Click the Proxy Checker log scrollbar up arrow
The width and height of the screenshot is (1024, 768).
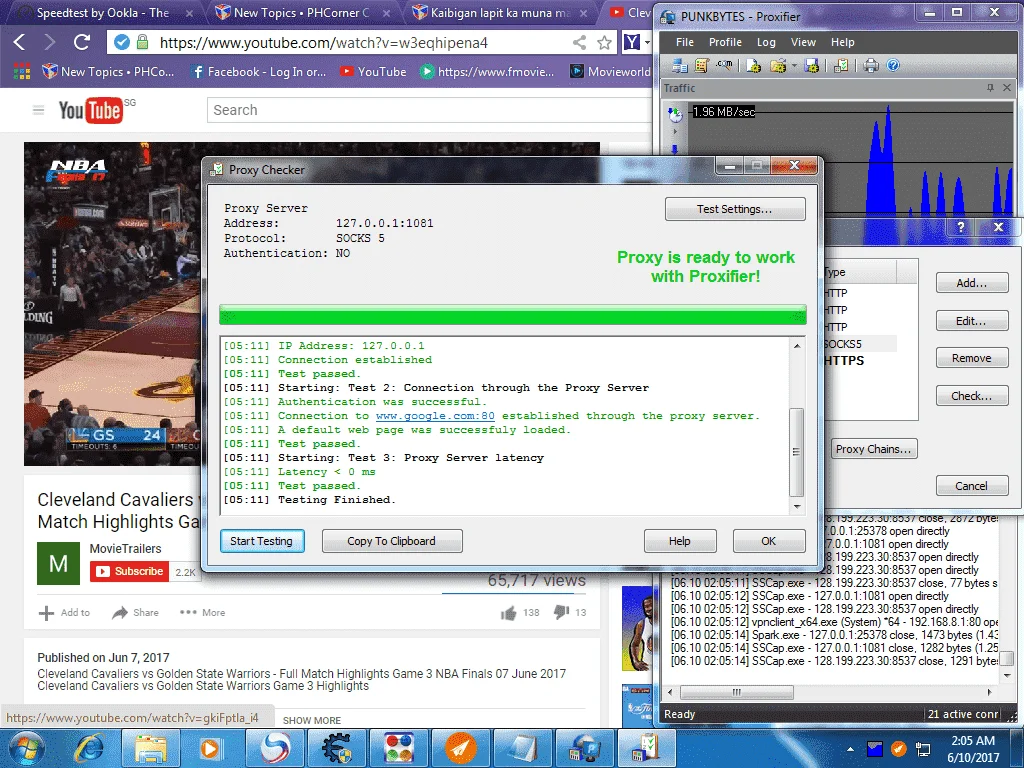point(797,345)
